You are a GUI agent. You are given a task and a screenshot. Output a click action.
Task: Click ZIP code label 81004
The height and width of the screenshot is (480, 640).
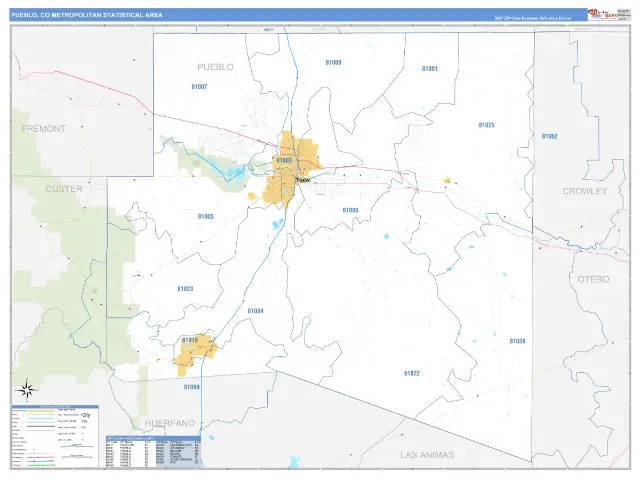pos(256,311)
